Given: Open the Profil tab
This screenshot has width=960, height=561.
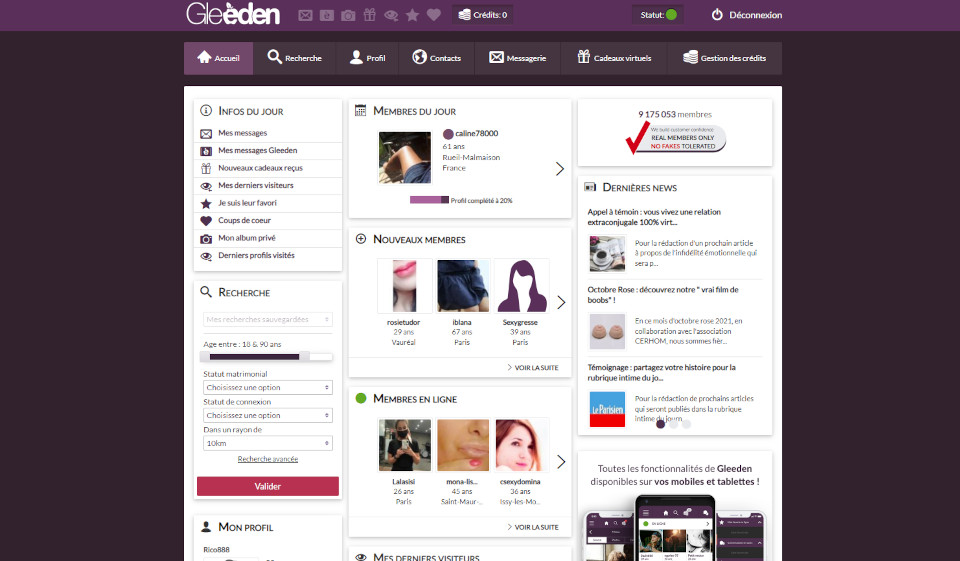Looking at the screenshot, I should [x=367, y=58].
